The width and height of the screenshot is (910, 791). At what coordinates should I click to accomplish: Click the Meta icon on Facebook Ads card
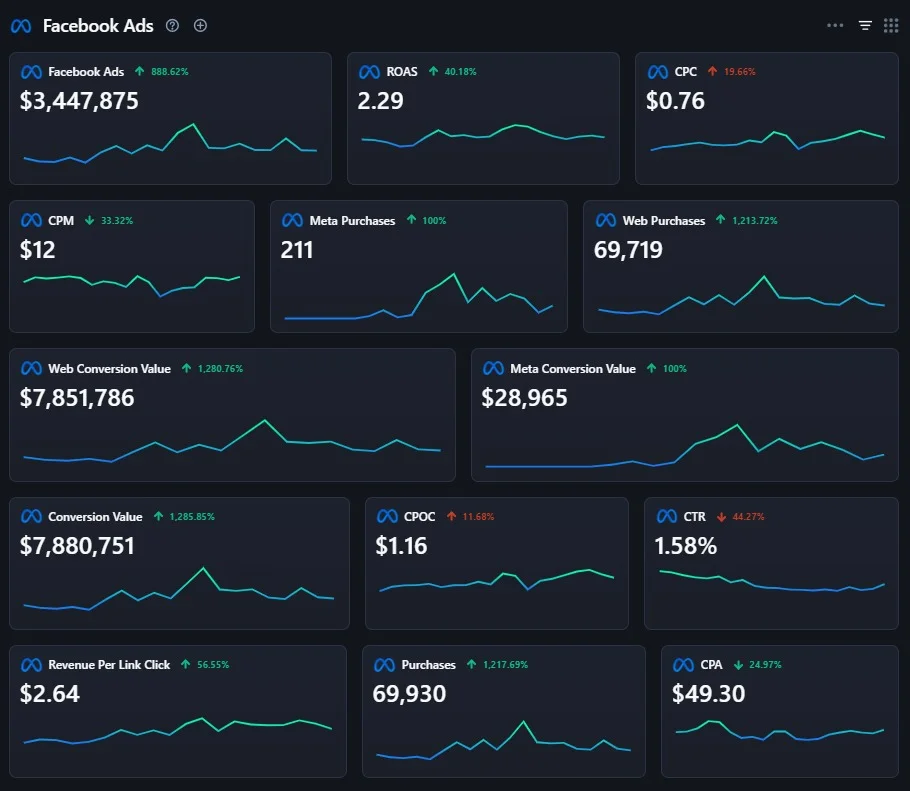click(31, 72)
